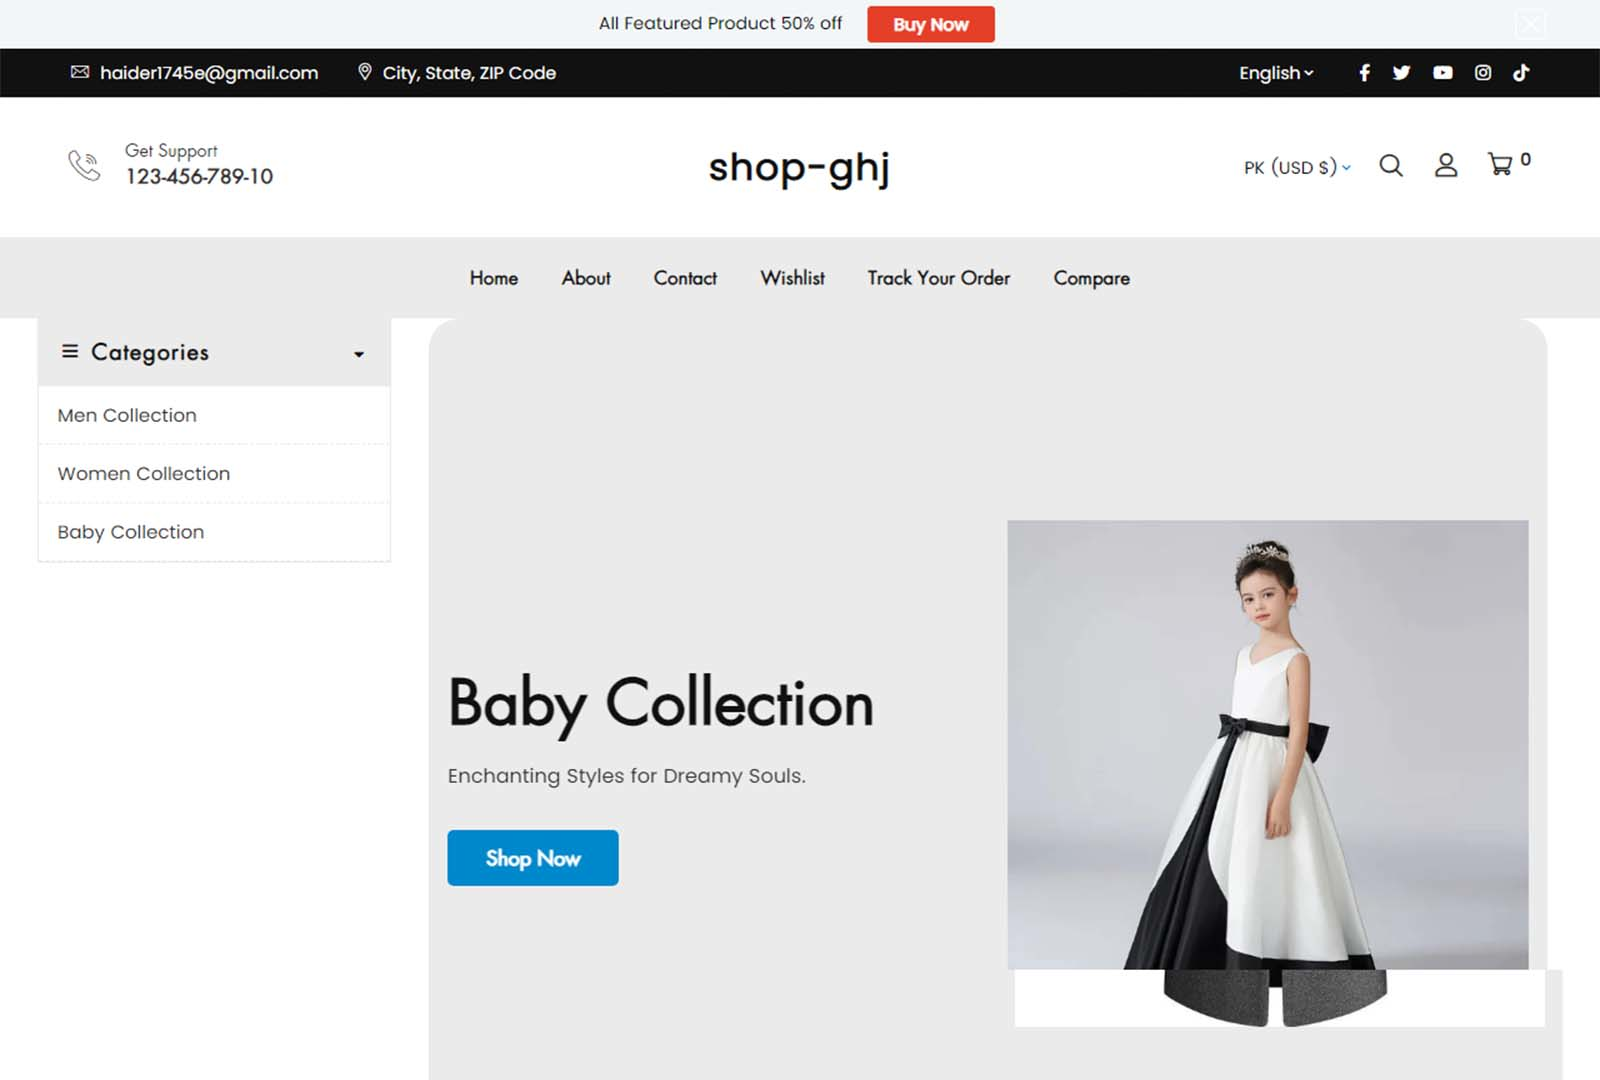Click the location pin icon
The width and height of the screenshot is (1600, 1080).
365,72
